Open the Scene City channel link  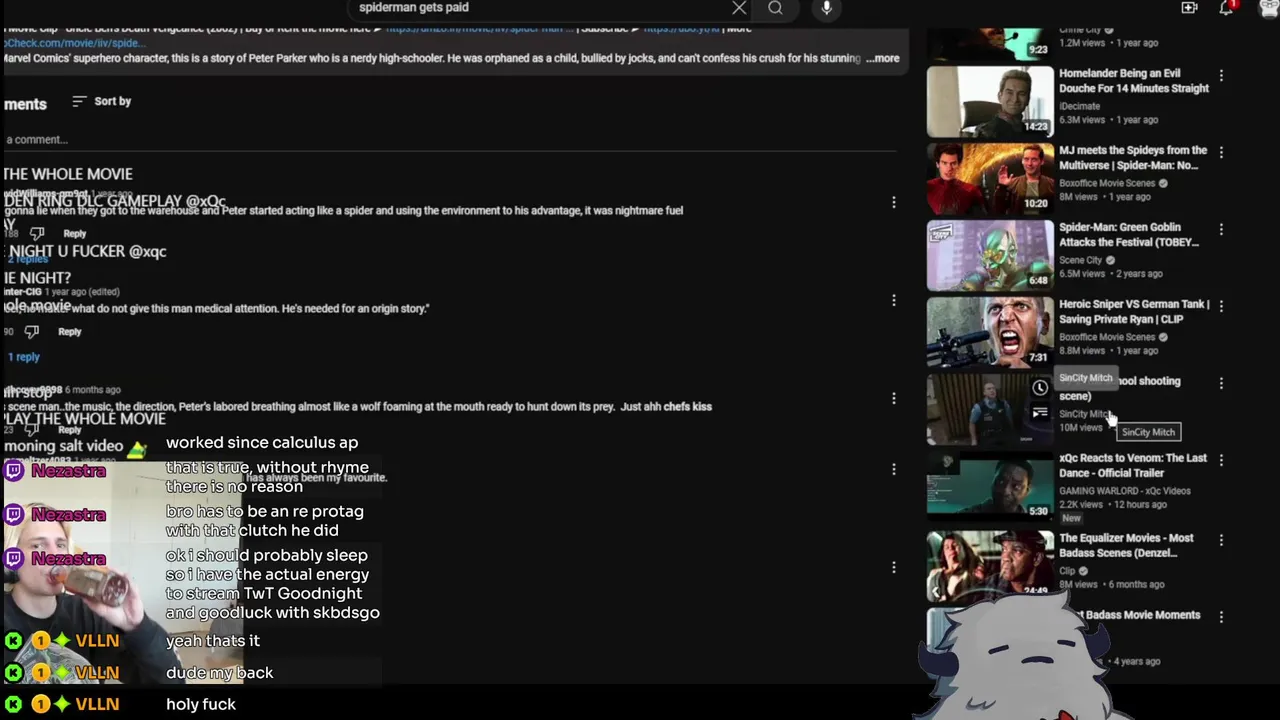pyautogui.click(x=1080, y=260)
